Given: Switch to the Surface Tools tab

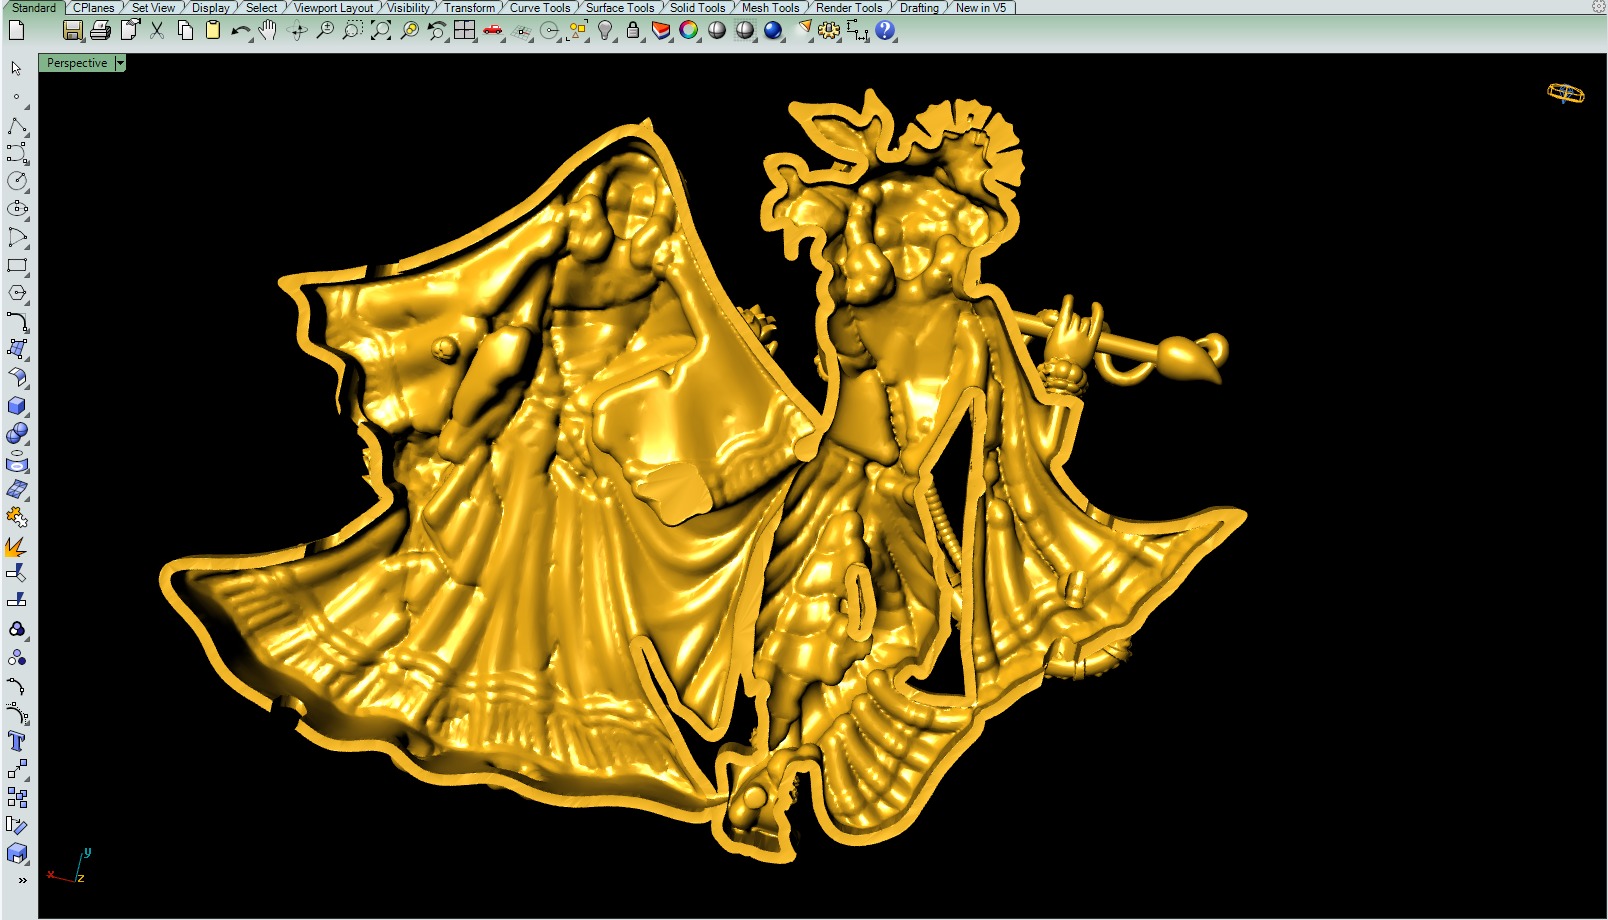Looking at the screenshot, I should [x=619, y=7].
